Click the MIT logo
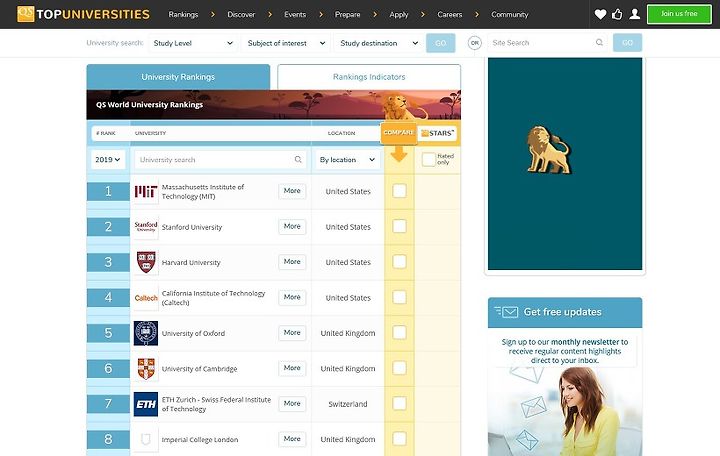The width and height of the screenshot is (720, 456). tap(146, 191)
